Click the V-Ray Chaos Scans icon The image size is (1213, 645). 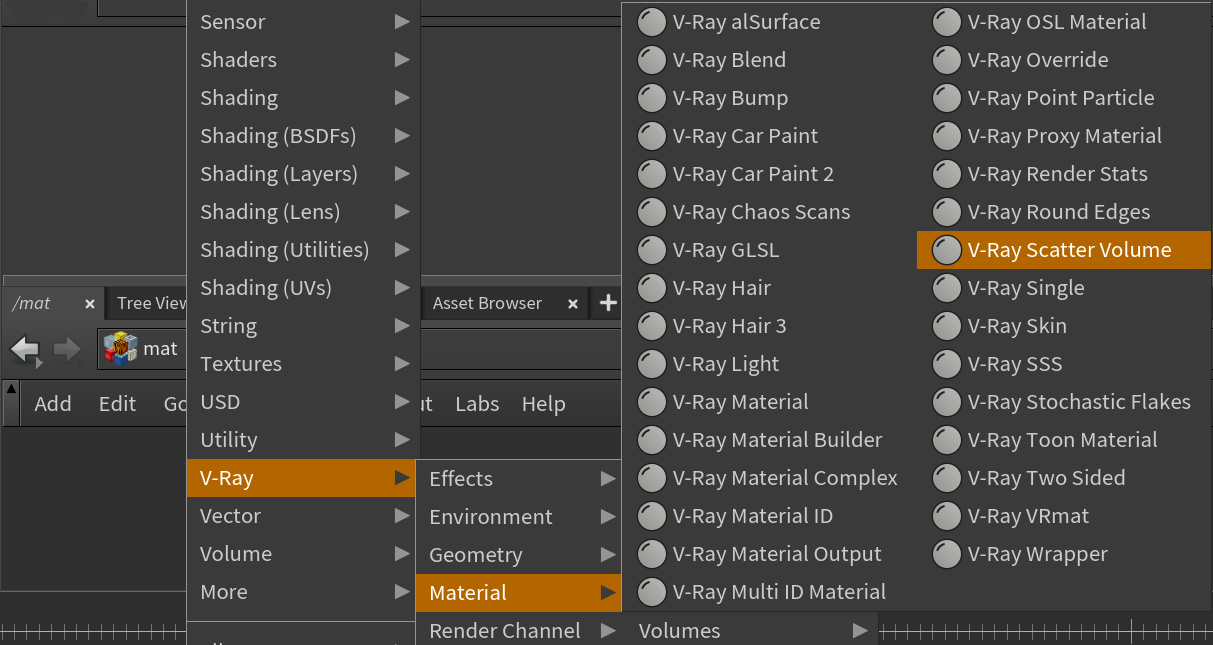(652, 212)
